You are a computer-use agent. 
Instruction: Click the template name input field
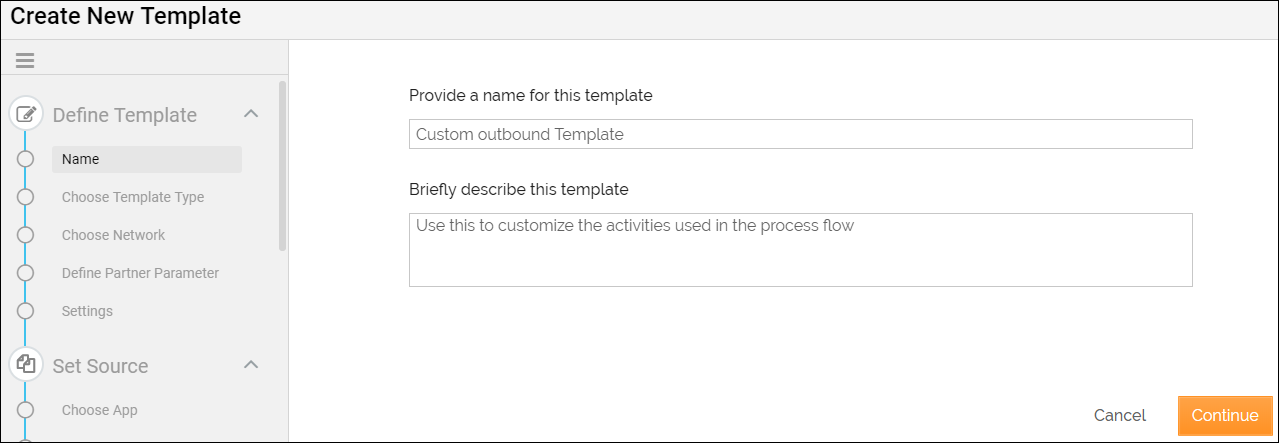click(x=800, y=134)
